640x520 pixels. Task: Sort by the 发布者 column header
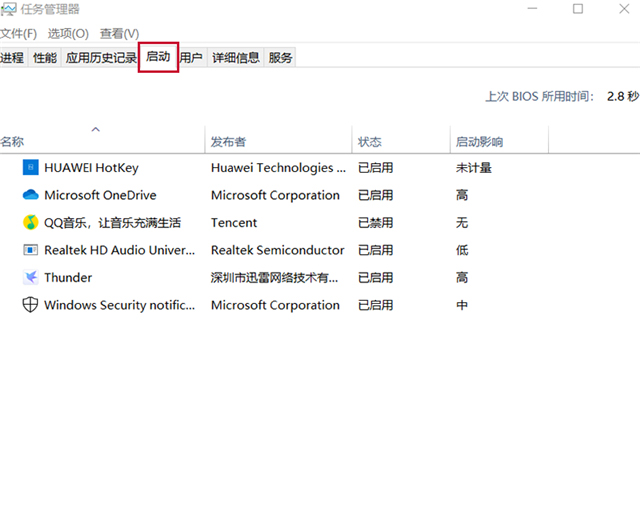278,141
